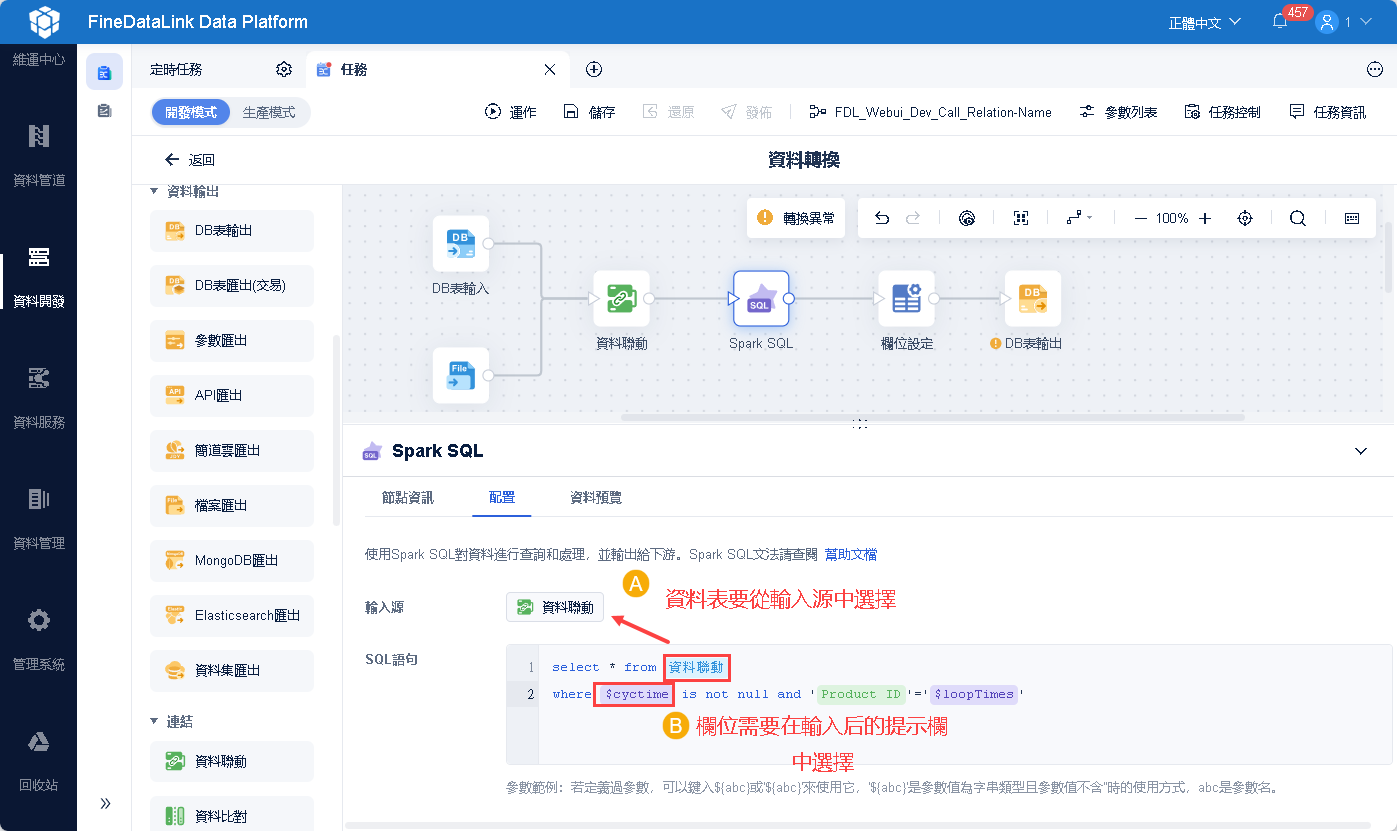Open 參數列表 parameter list
Screen dimensions: 1397x831
pyautogui.click(x=1118, y=112)
